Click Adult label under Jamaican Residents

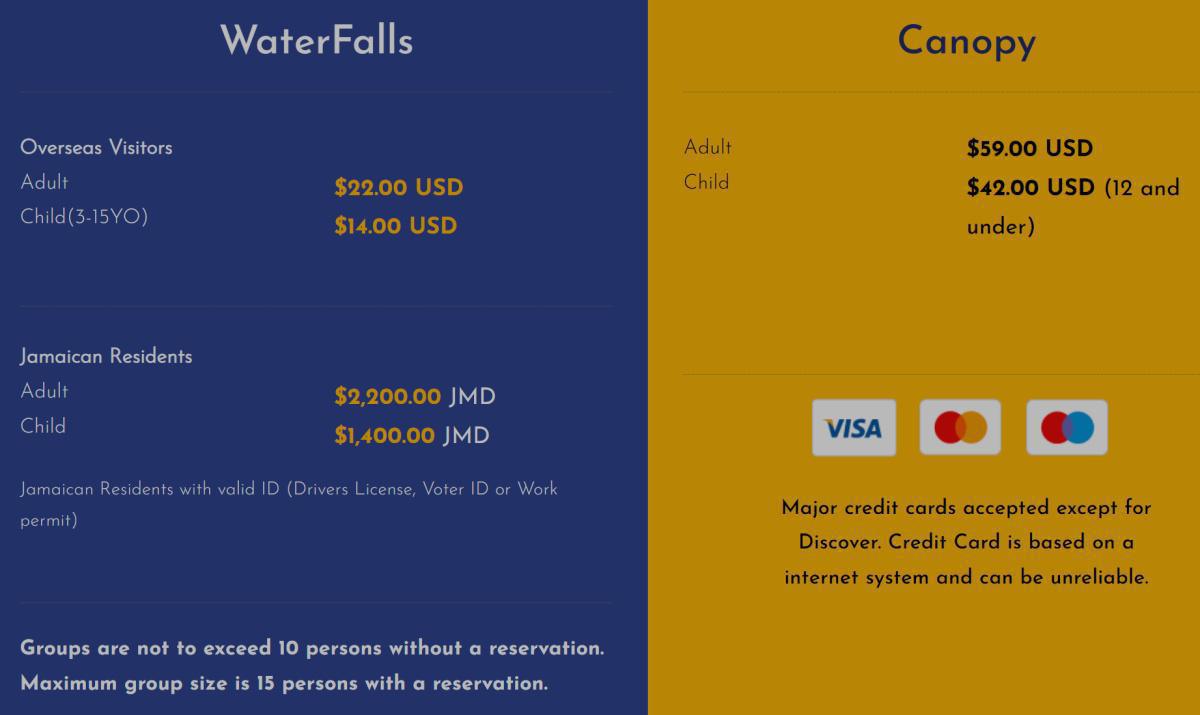45,391
